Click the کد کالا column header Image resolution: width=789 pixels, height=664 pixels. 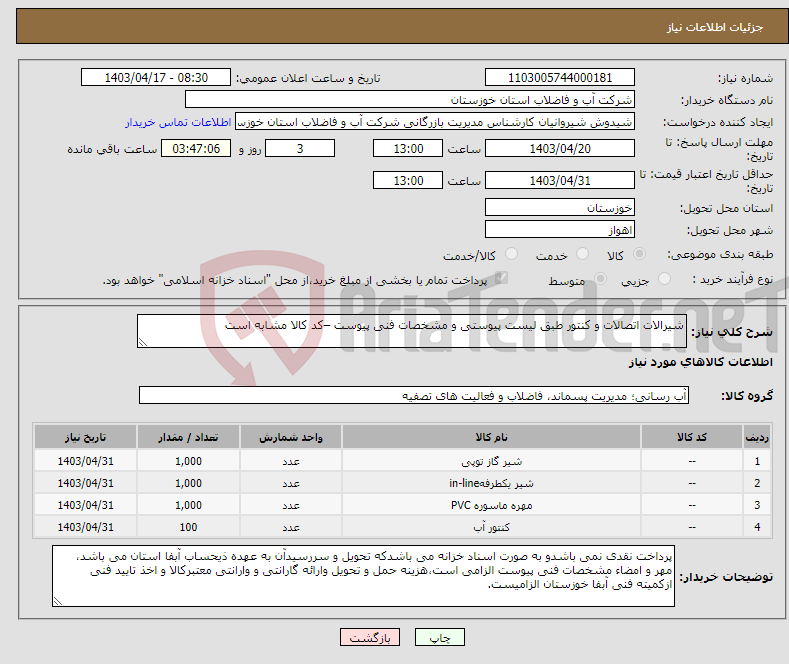pos(692,437)
